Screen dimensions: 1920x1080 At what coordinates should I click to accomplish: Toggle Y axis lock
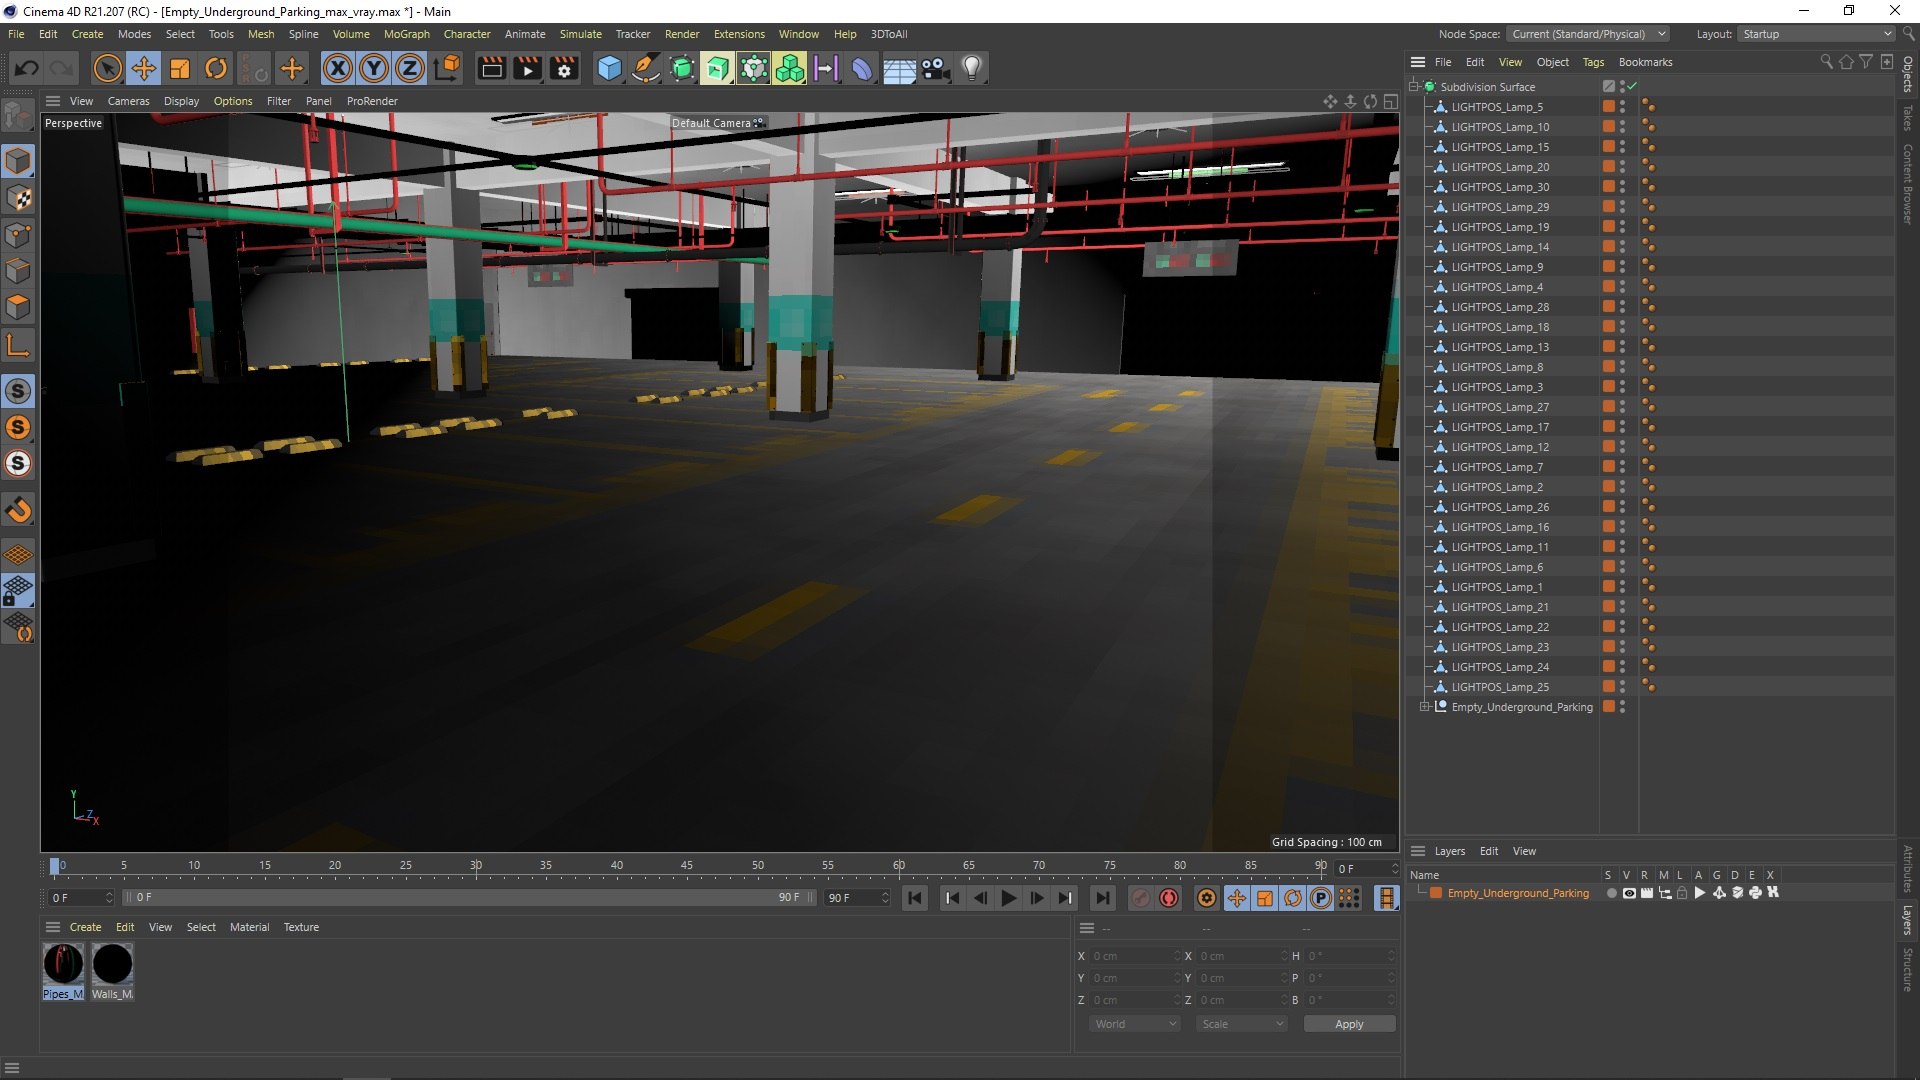point(374,68)
